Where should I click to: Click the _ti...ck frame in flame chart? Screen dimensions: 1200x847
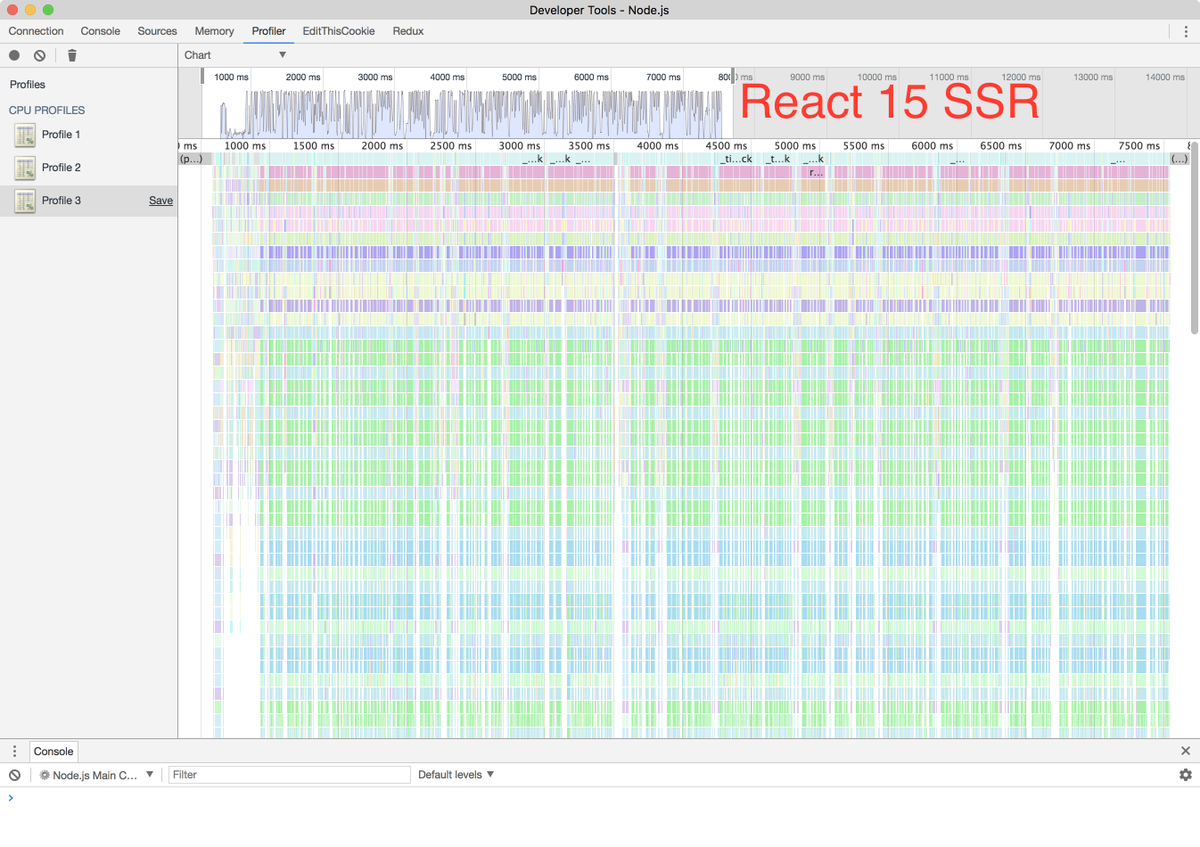pos(736,159)
